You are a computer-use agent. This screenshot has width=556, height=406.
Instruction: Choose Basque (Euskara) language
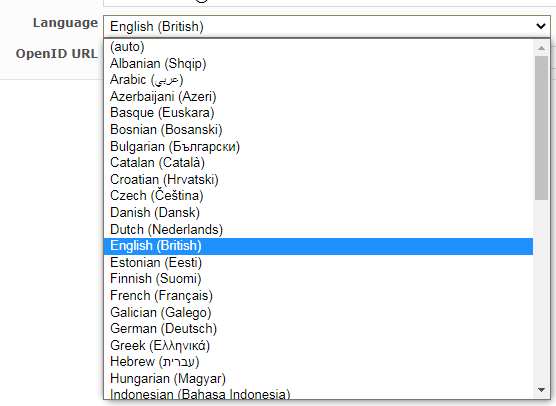coord(318,113)
